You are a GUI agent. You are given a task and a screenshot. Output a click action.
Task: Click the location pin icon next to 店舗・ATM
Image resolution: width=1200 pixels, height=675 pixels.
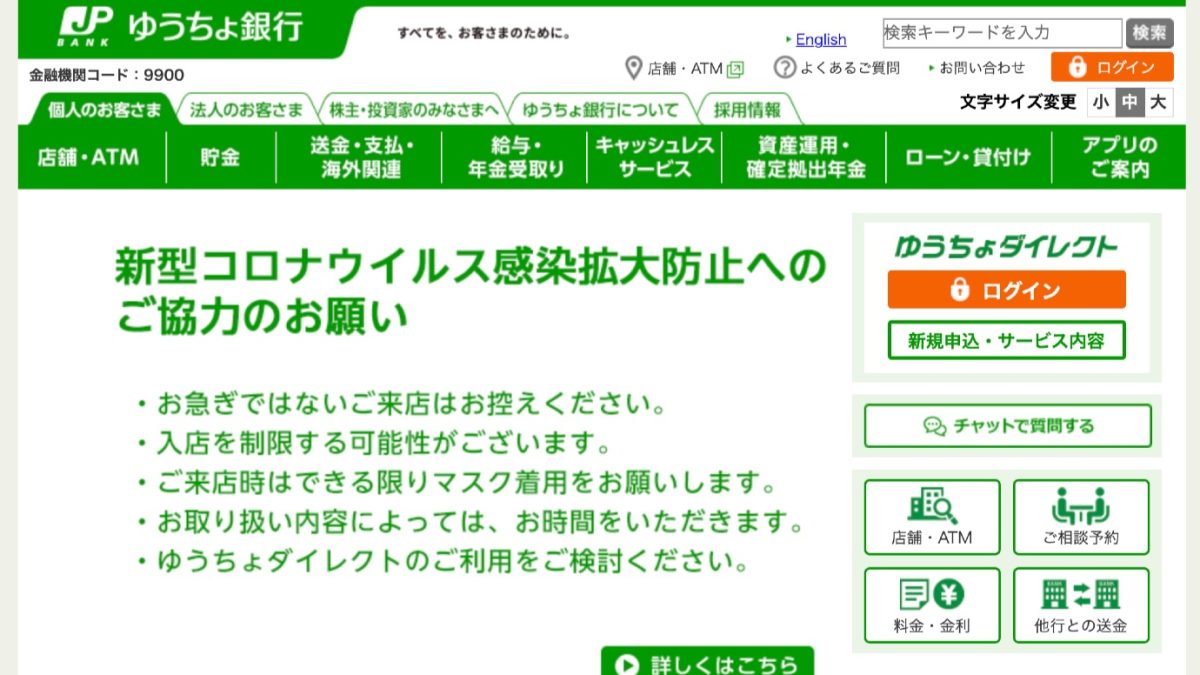click(633, 67)
